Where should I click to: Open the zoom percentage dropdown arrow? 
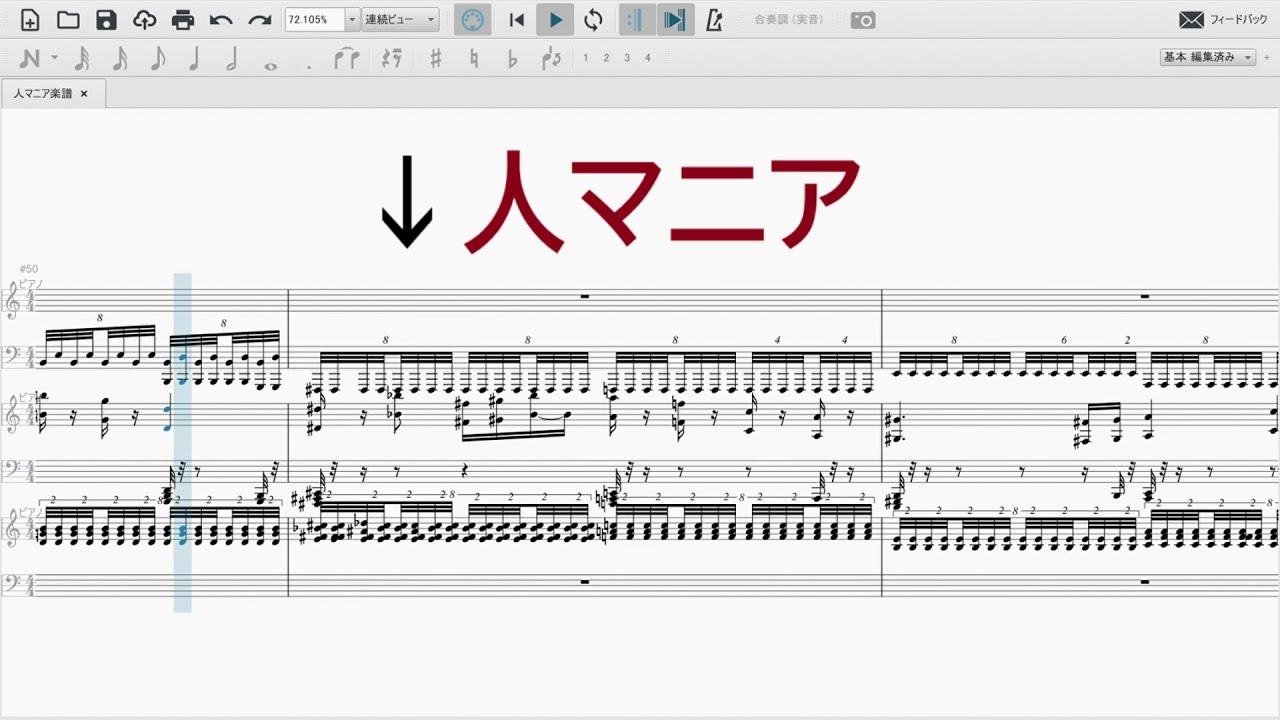click(x=352, y=20)
